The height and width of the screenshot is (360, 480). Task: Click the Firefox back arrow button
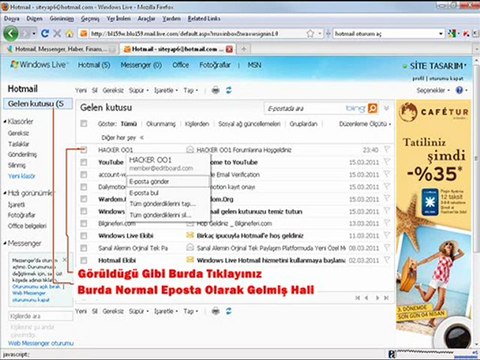pyautogui.click(x=11, y=33)
